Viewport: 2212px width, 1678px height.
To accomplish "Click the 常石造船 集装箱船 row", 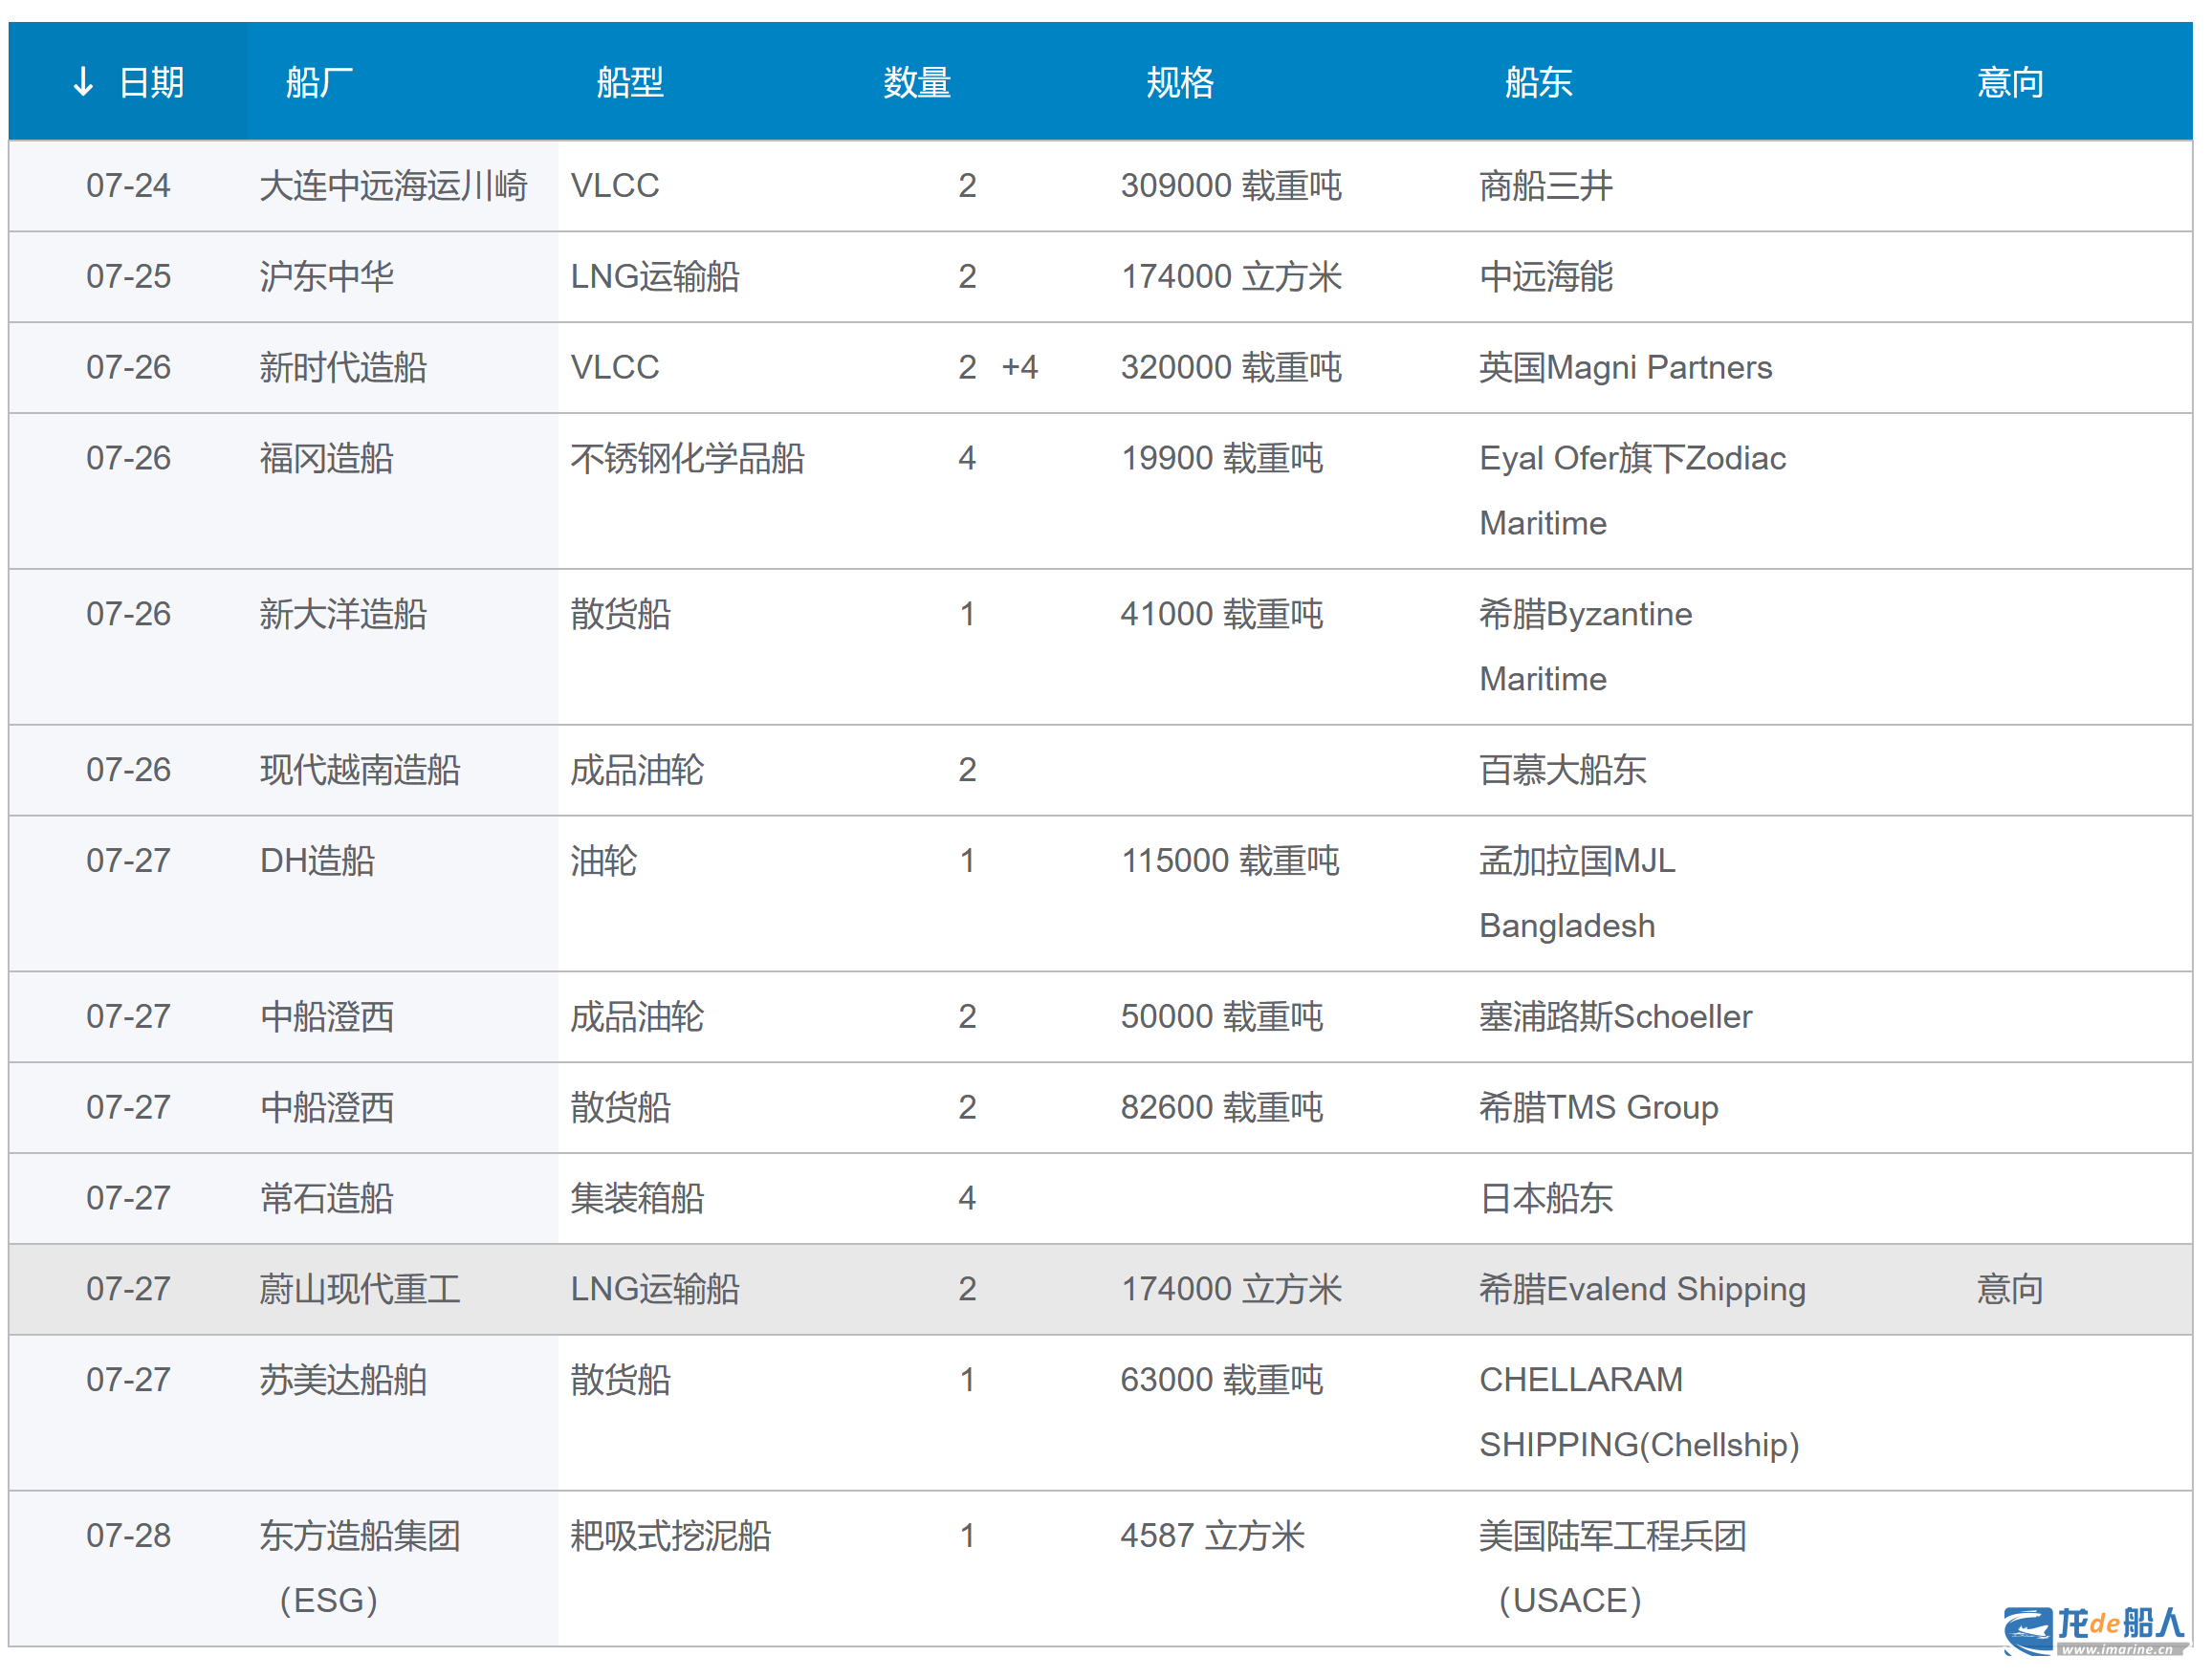I will click(x=637, y=1198).
